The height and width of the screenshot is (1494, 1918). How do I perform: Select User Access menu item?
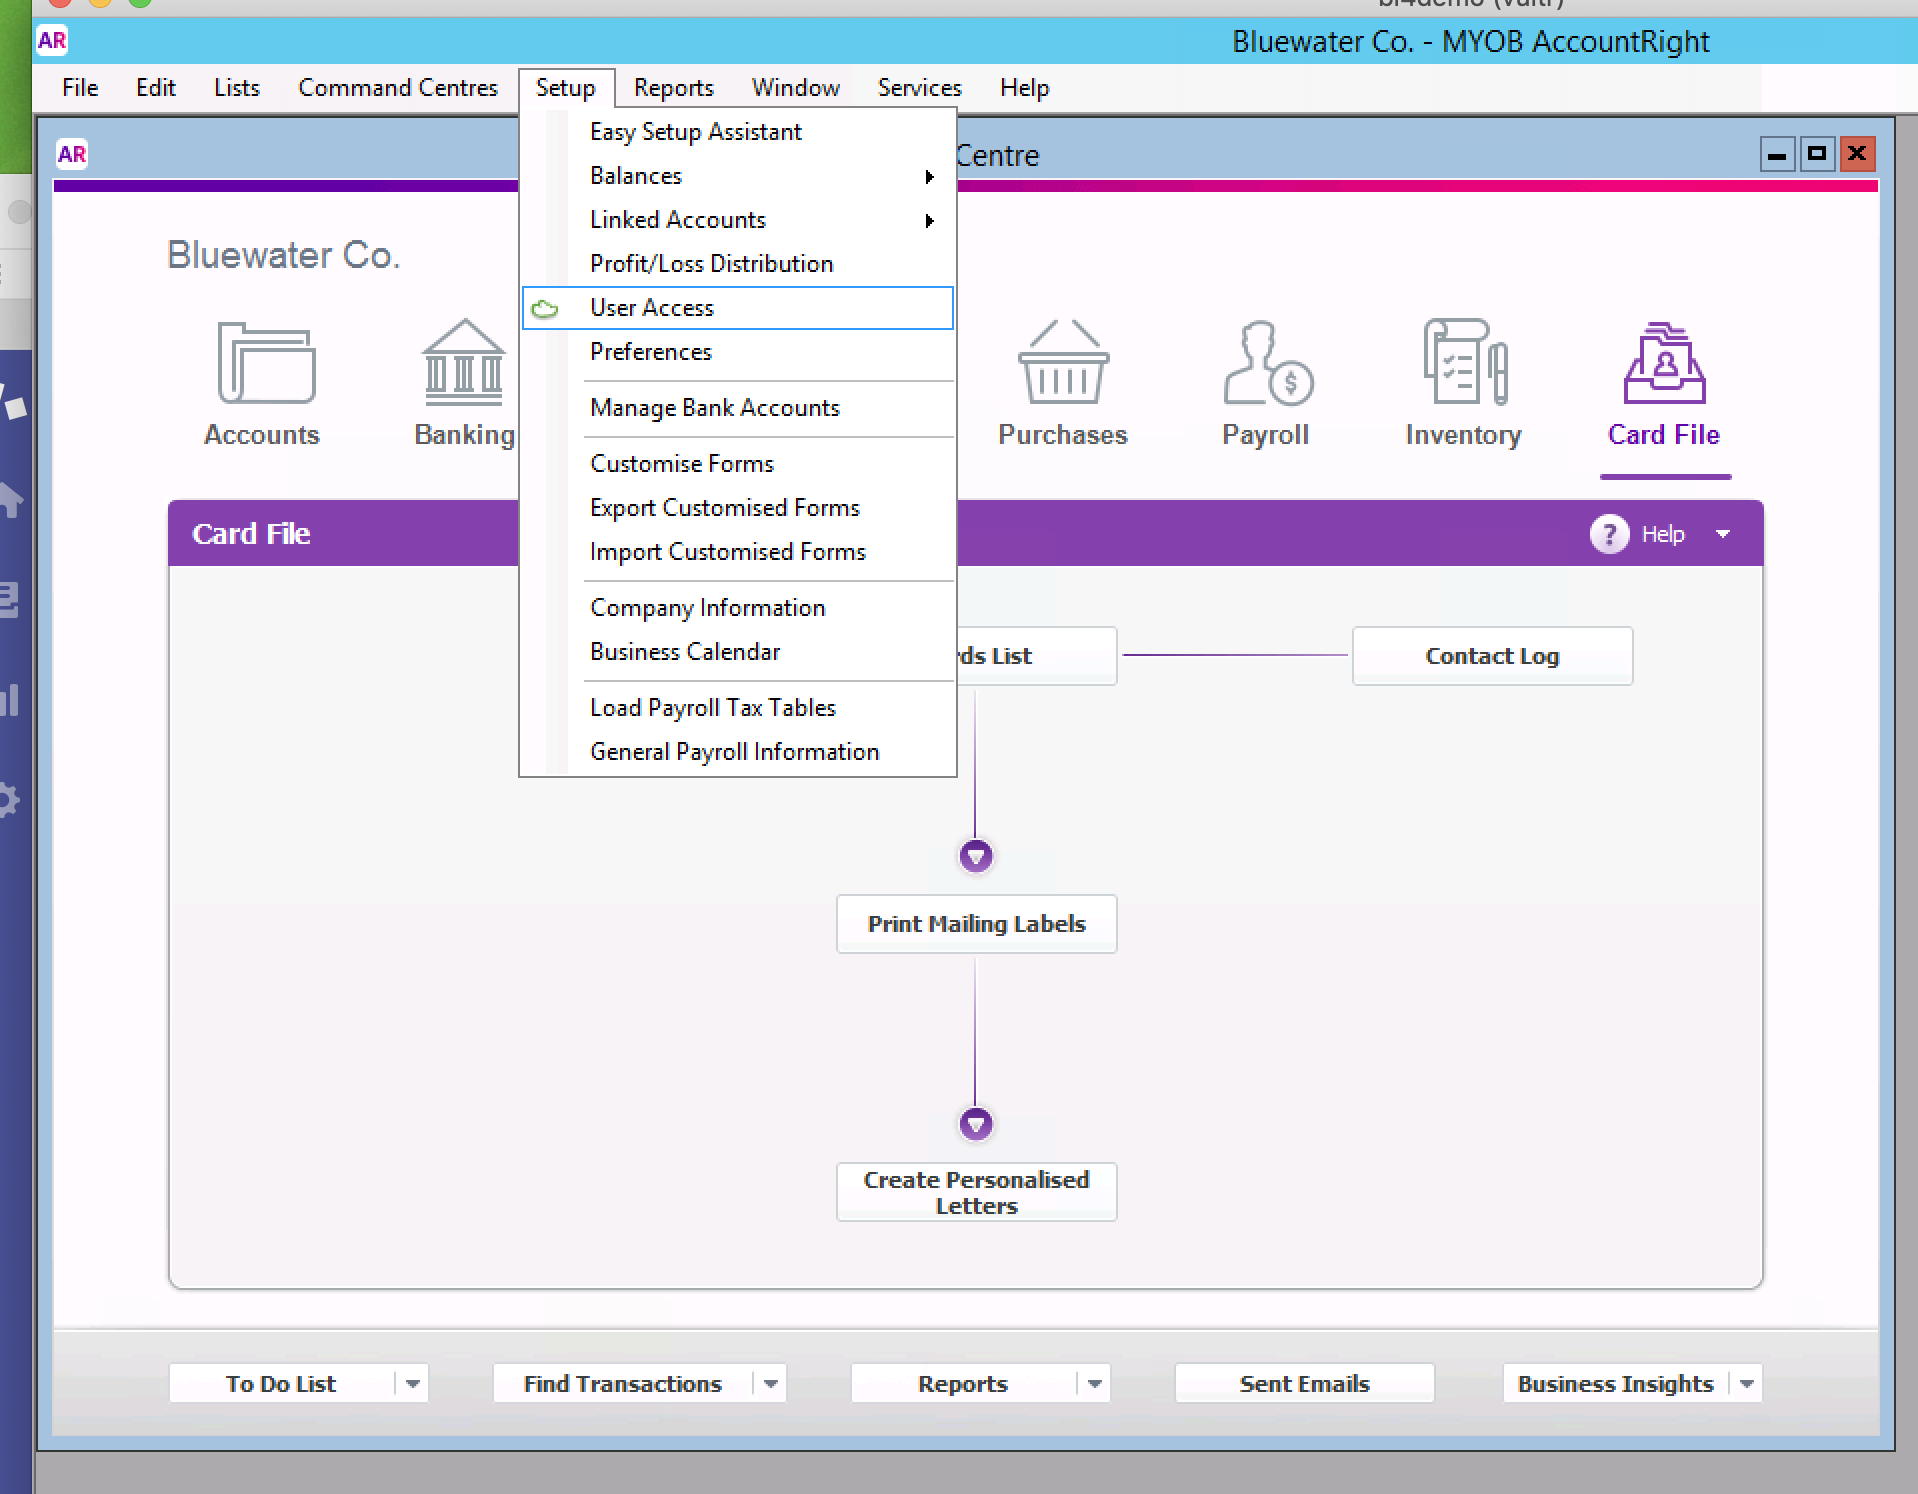738,308
